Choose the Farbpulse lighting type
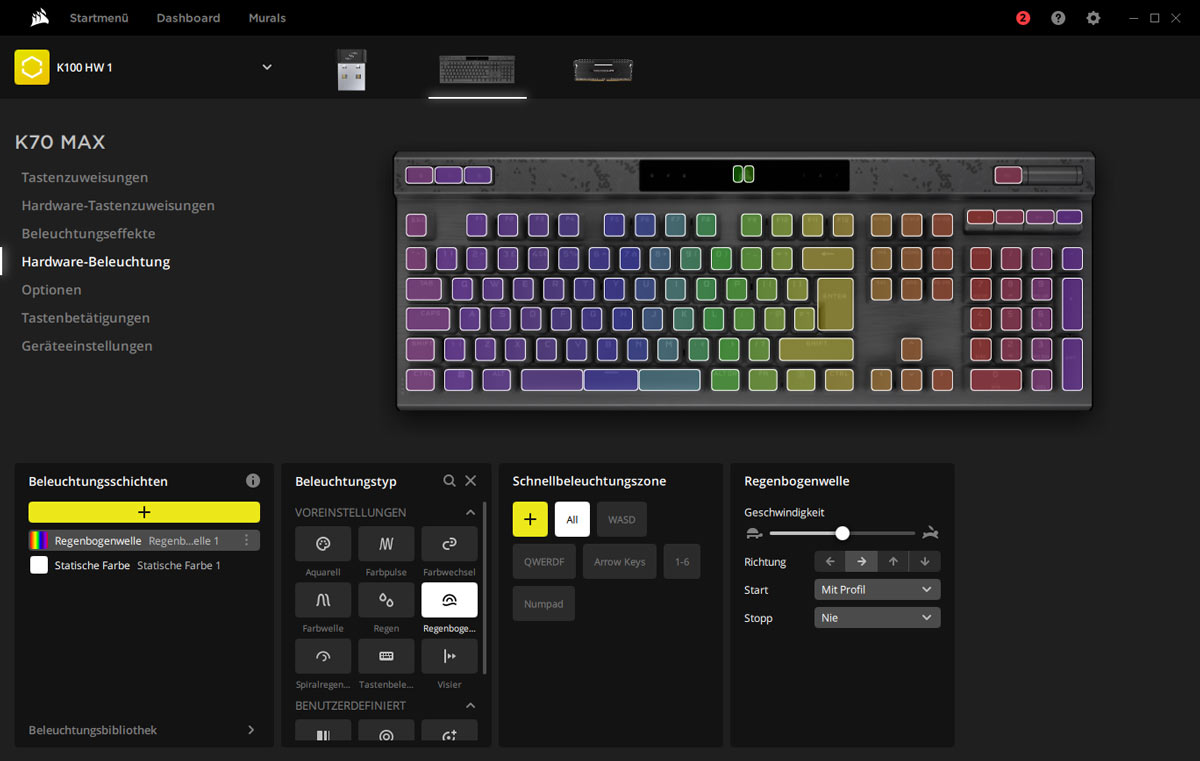This screenshot has height=761, width=1200. click(x=386, y=544)
